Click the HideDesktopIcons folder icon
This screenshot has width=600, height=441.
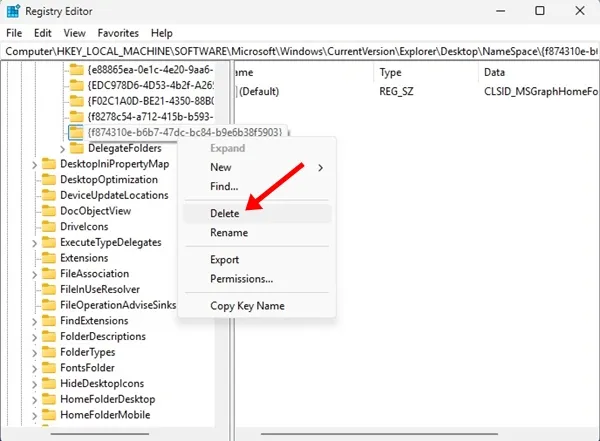(49, 383)
